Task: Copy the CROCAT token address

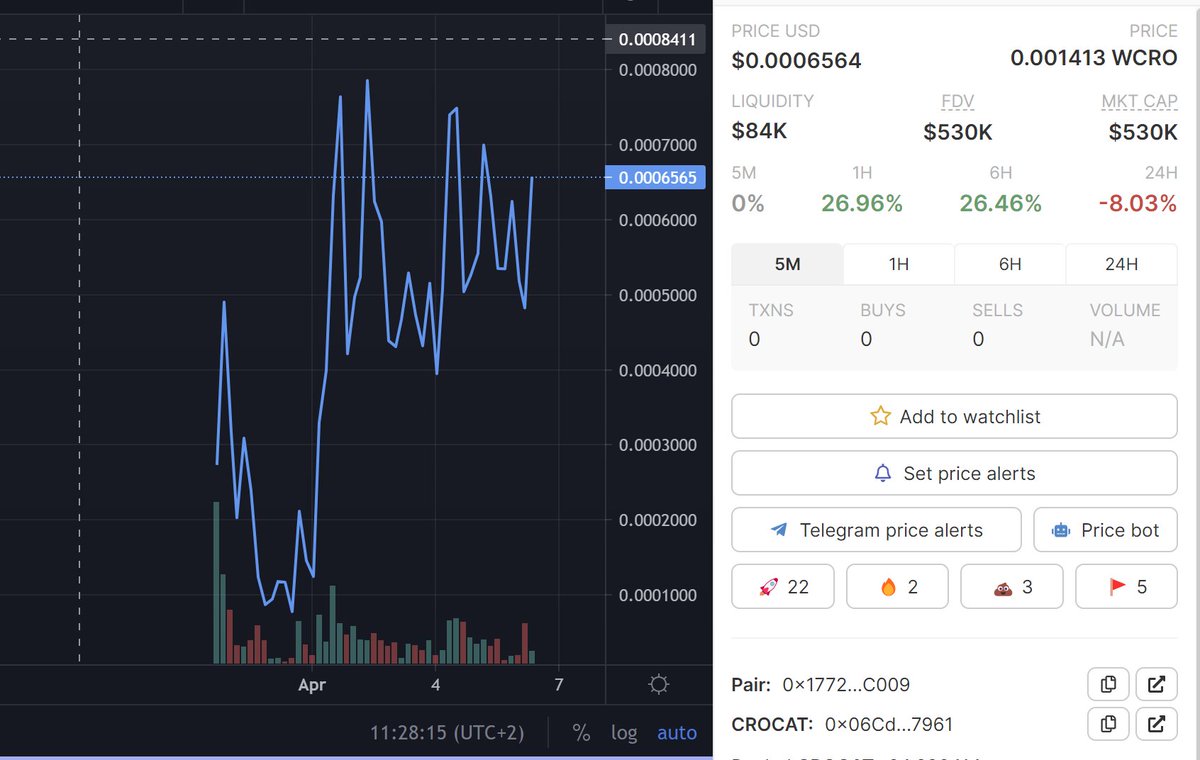Action: click(1108, 724)
